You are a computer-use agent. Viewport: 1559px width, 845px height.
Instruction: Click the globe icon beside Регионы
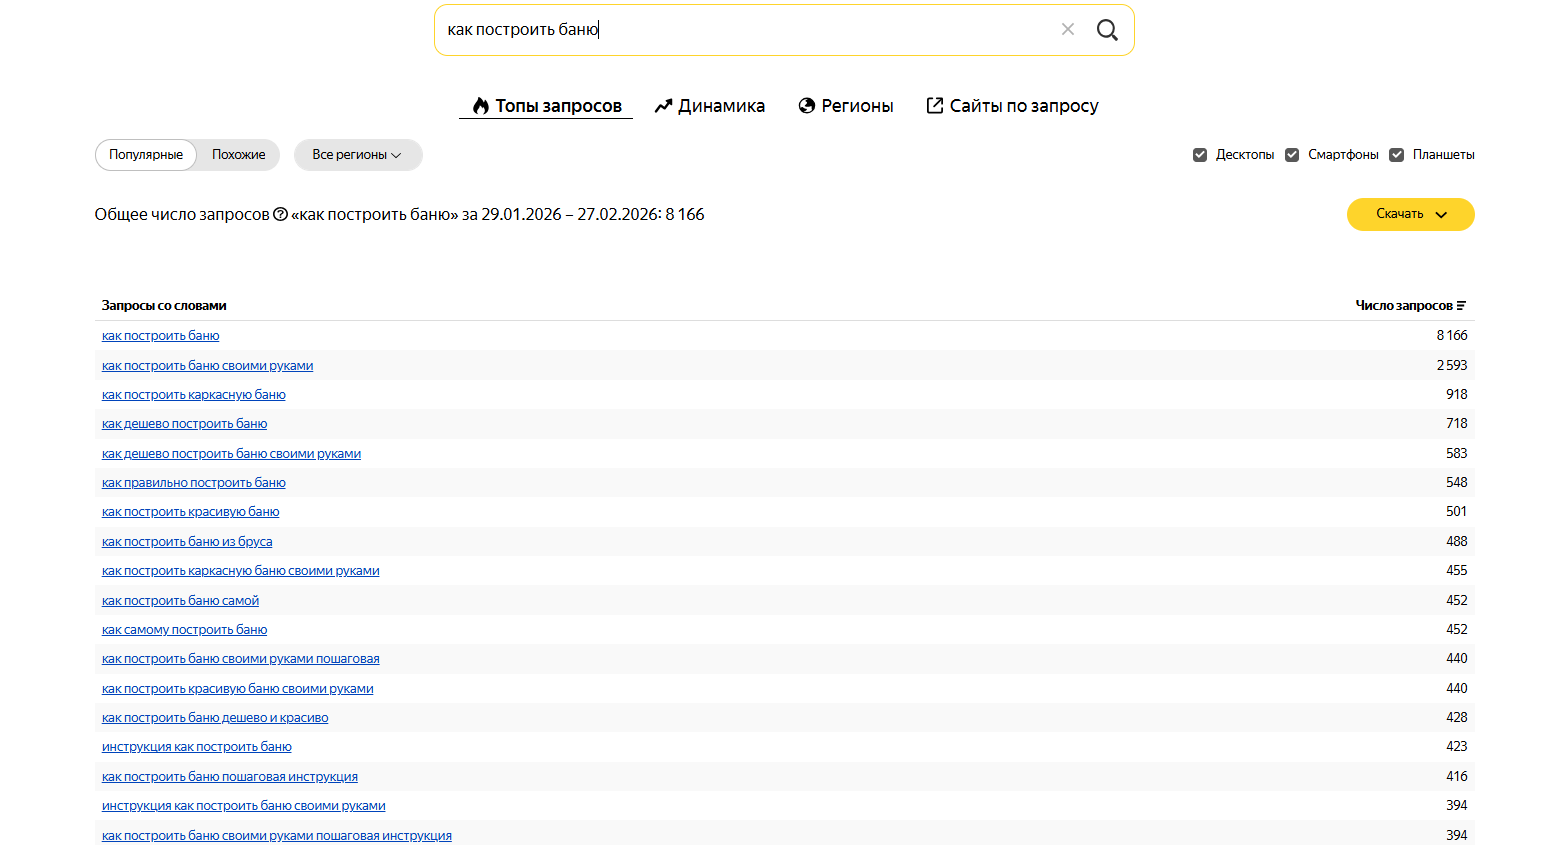(x=807, y=106)
